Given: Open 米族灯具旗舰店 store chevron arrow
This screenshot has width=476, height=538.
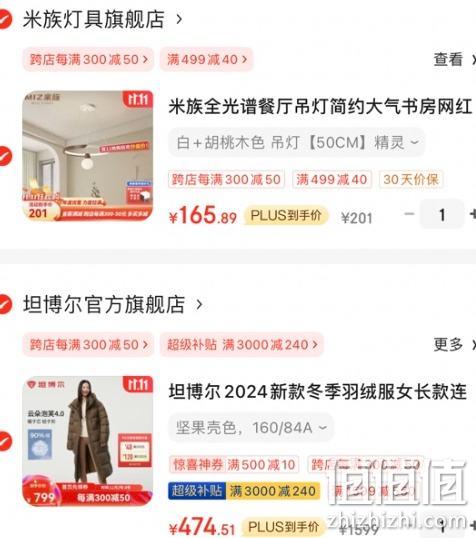Looking at the screenshot, I should (x=179, y=19).
